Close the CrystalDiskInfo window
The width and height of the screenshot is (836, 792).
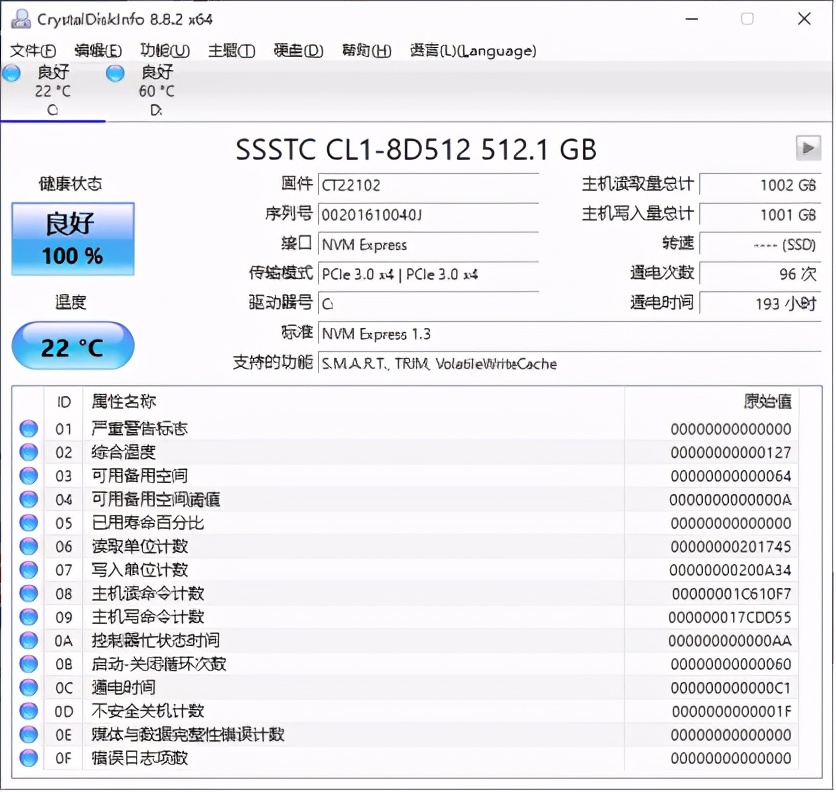pyautogui.click(x=804, y=19)
